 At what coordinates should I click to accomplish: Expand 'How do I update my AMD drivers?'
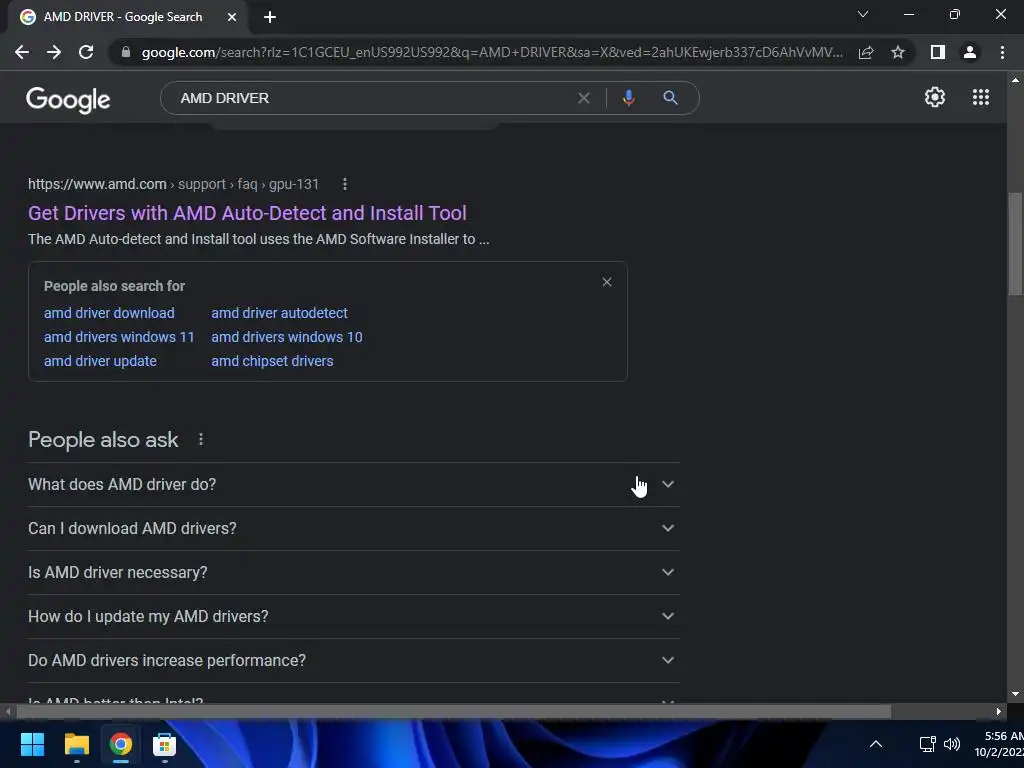tap(353, 616)
